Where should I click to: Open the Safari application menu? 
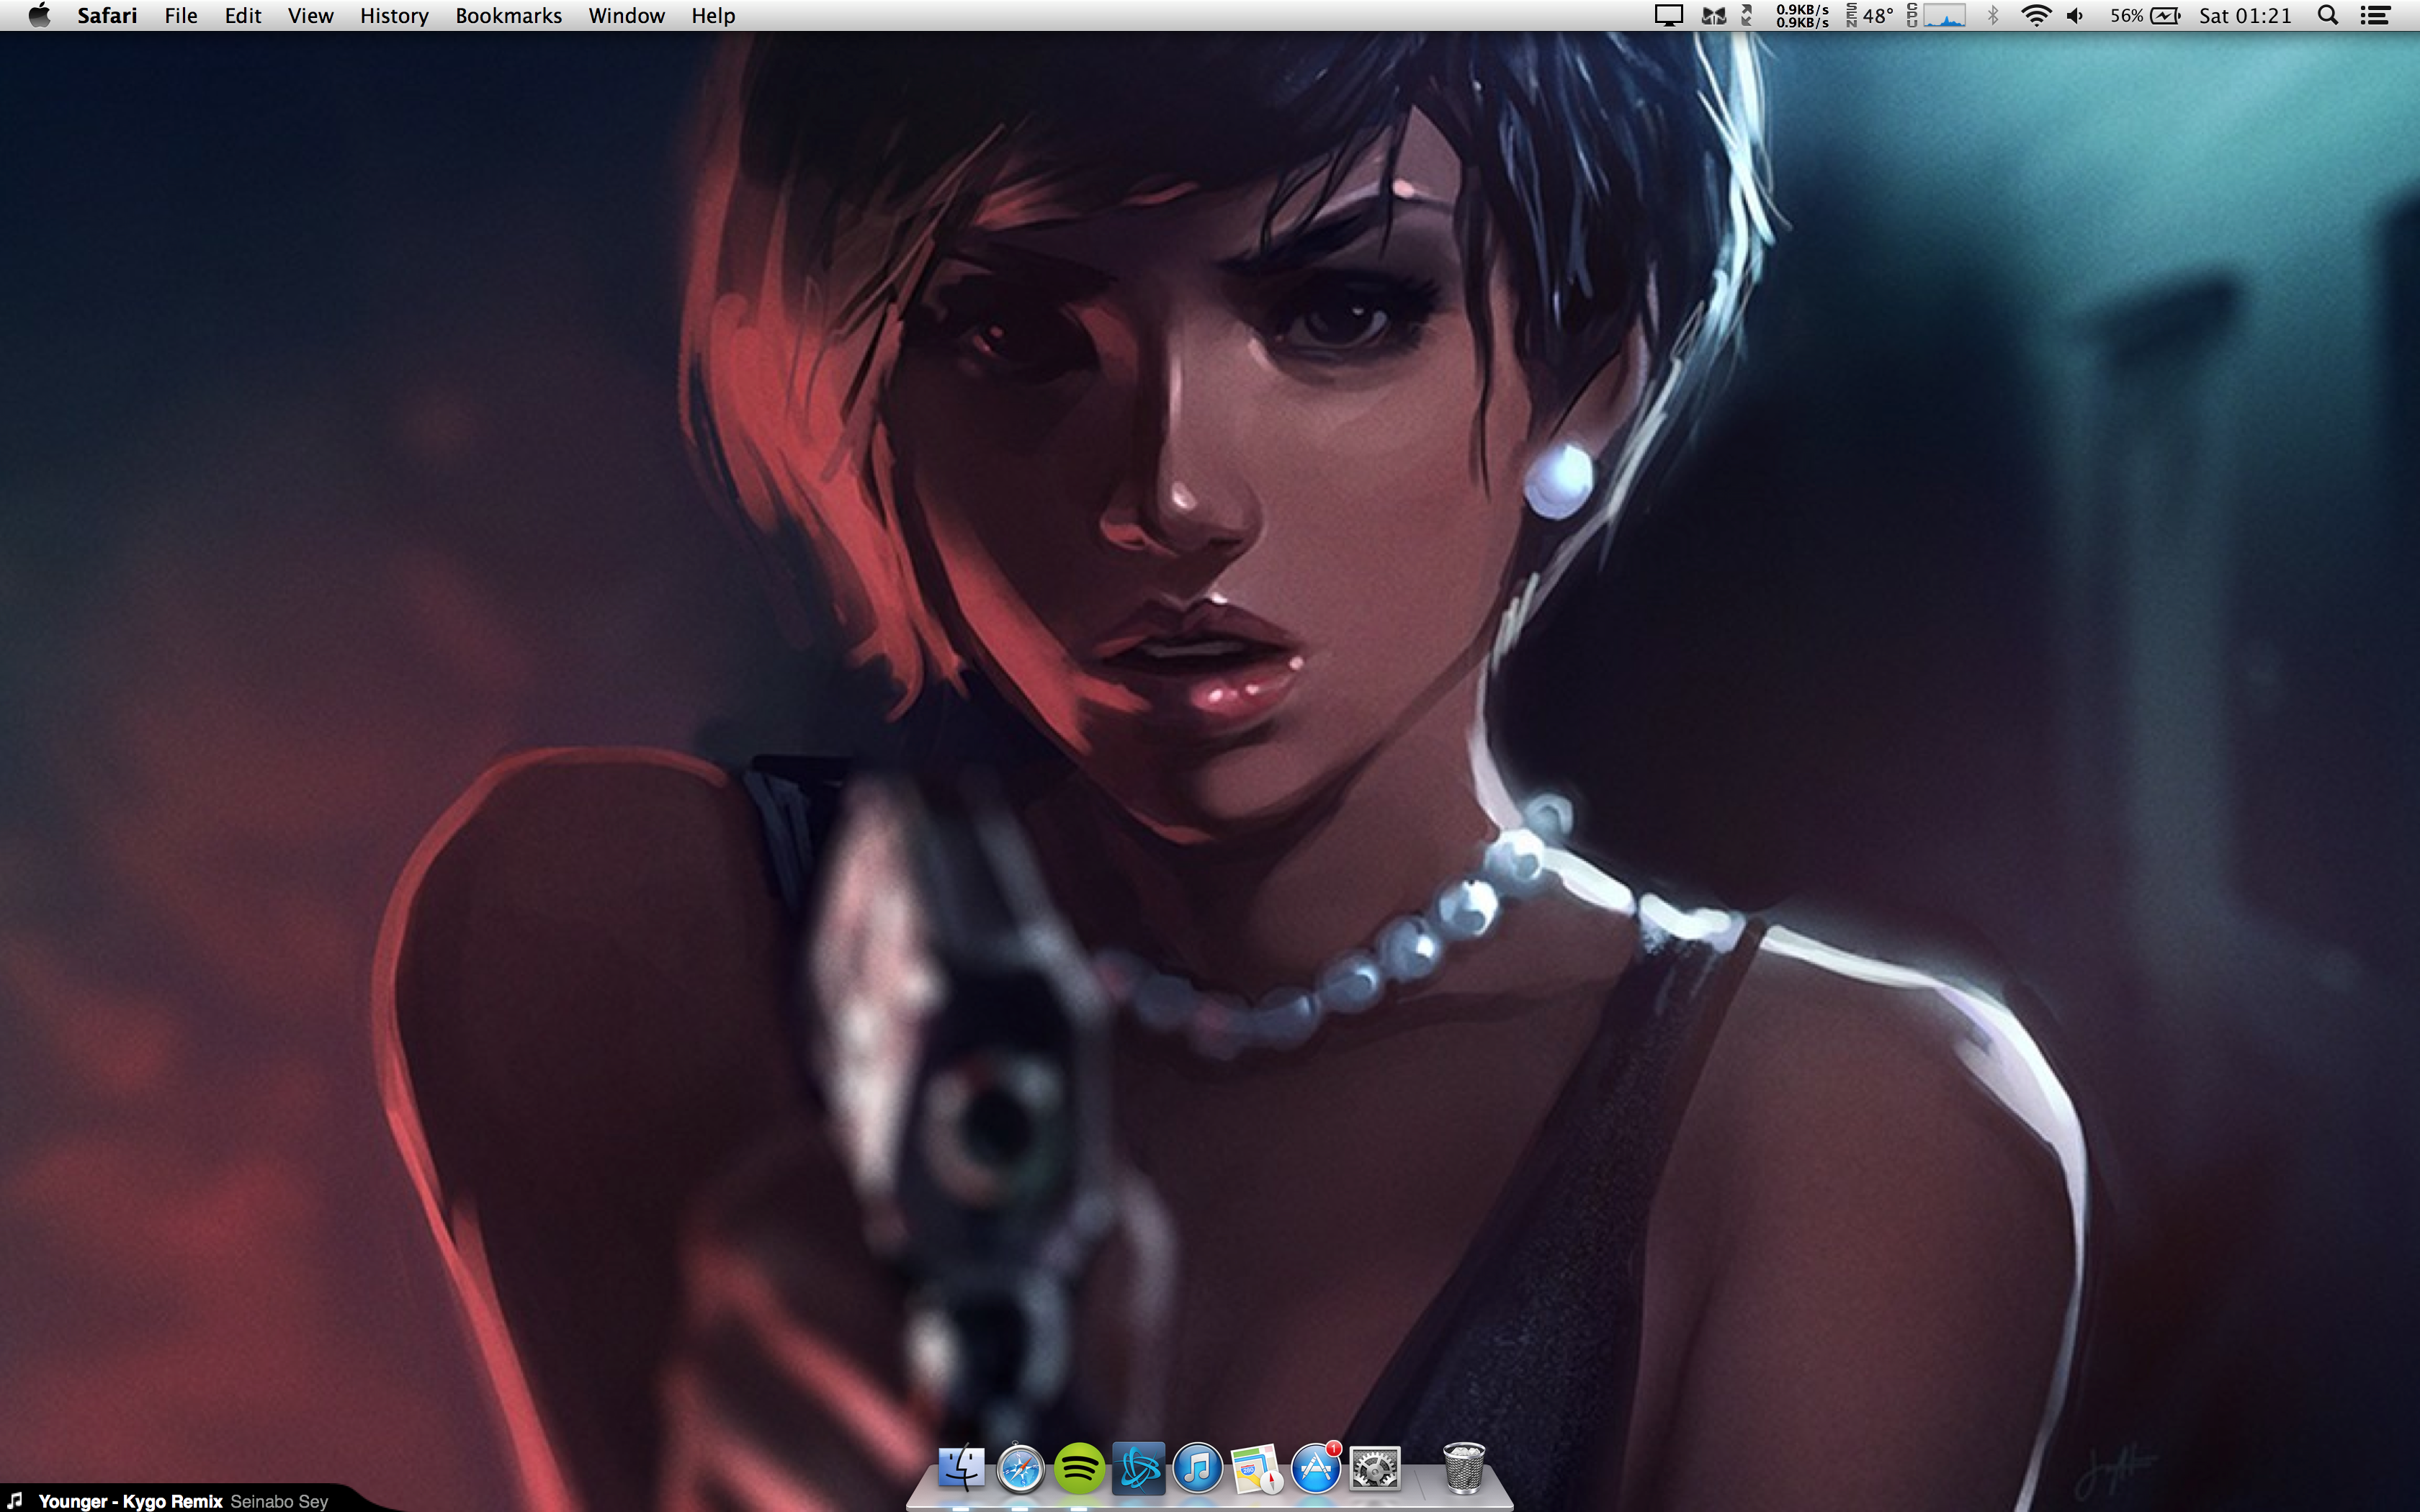[x=107, y=16]
